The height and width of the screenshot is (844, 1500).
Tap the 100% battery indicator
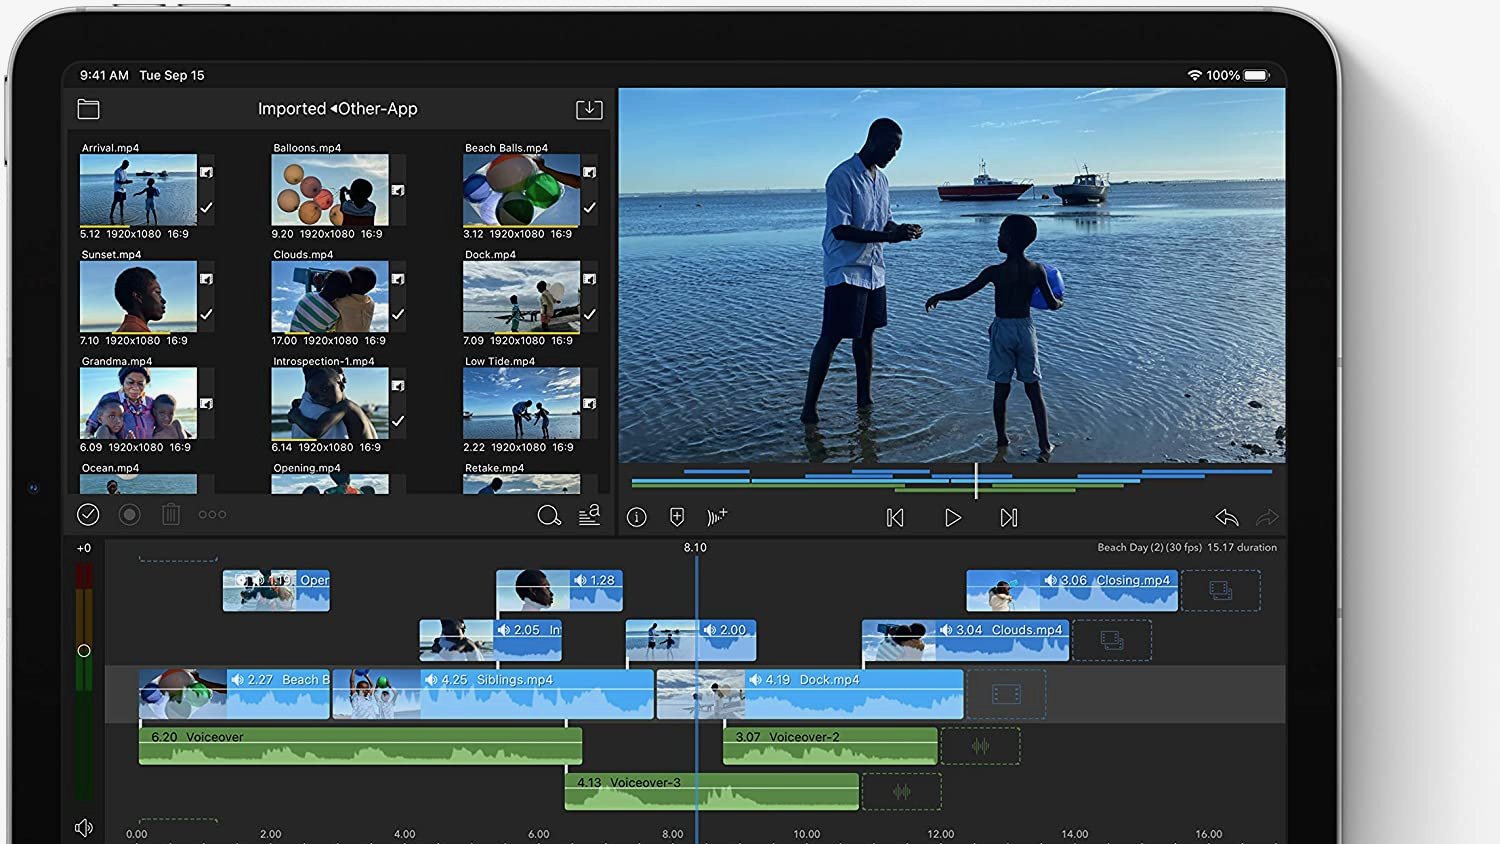(1238, 75)
